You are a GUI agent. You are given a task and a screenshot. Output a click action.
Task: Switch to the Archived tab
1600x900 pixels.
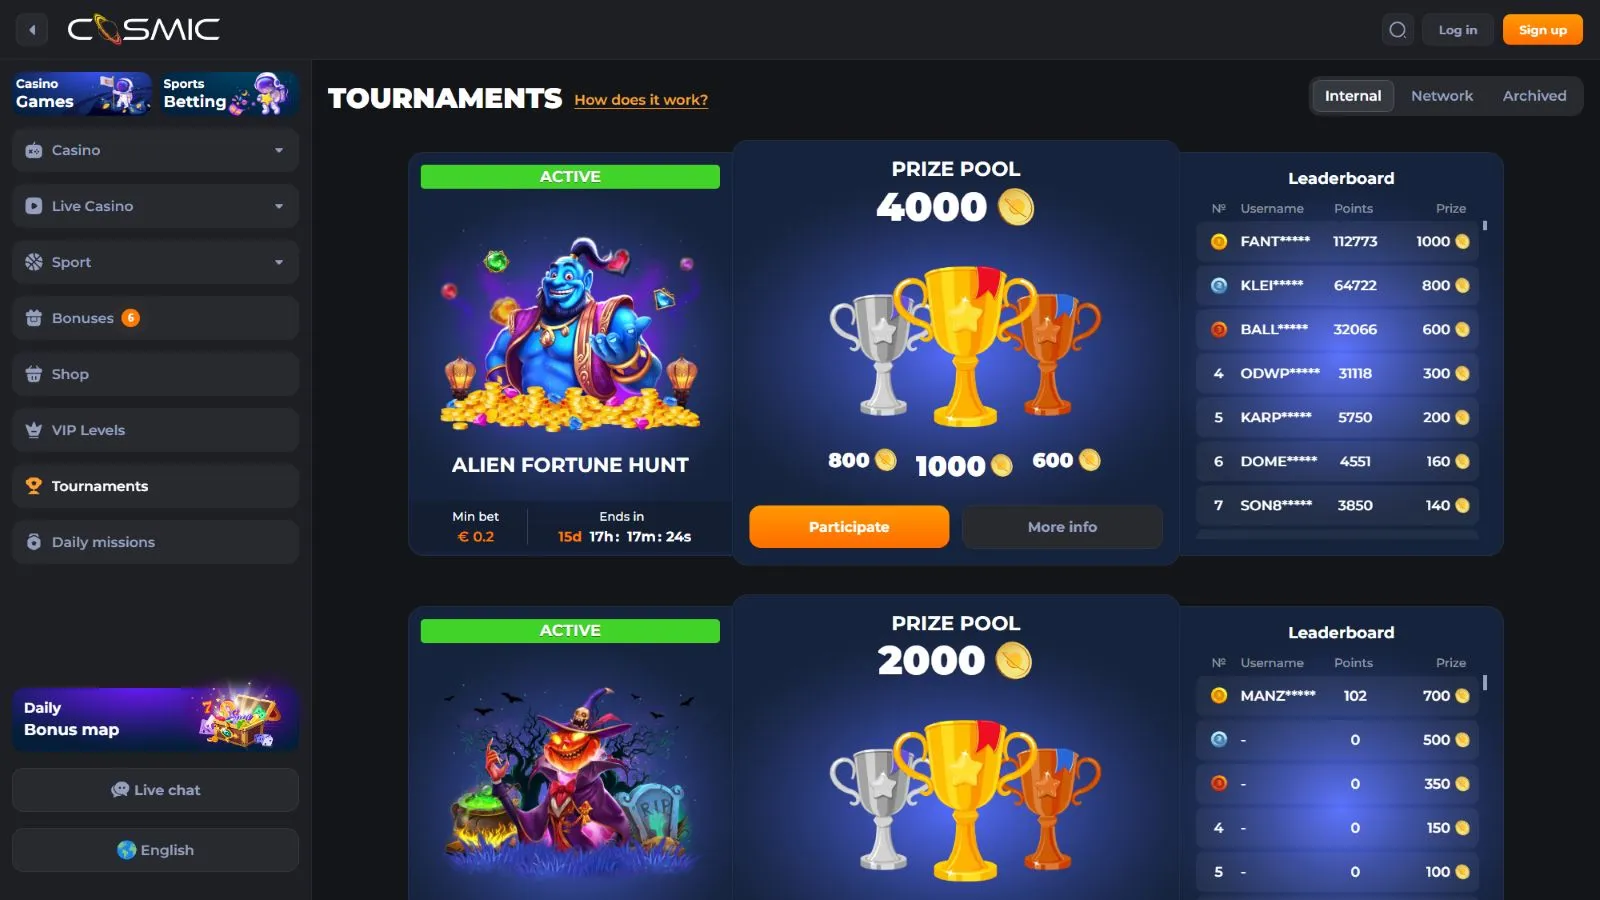click(1534, 96)
